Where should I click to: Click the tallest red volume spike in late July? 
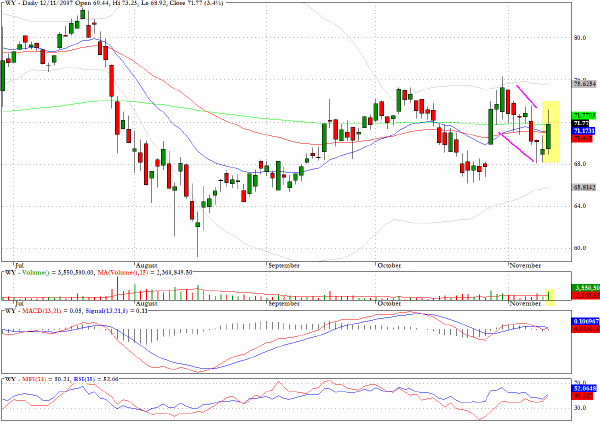117,288
